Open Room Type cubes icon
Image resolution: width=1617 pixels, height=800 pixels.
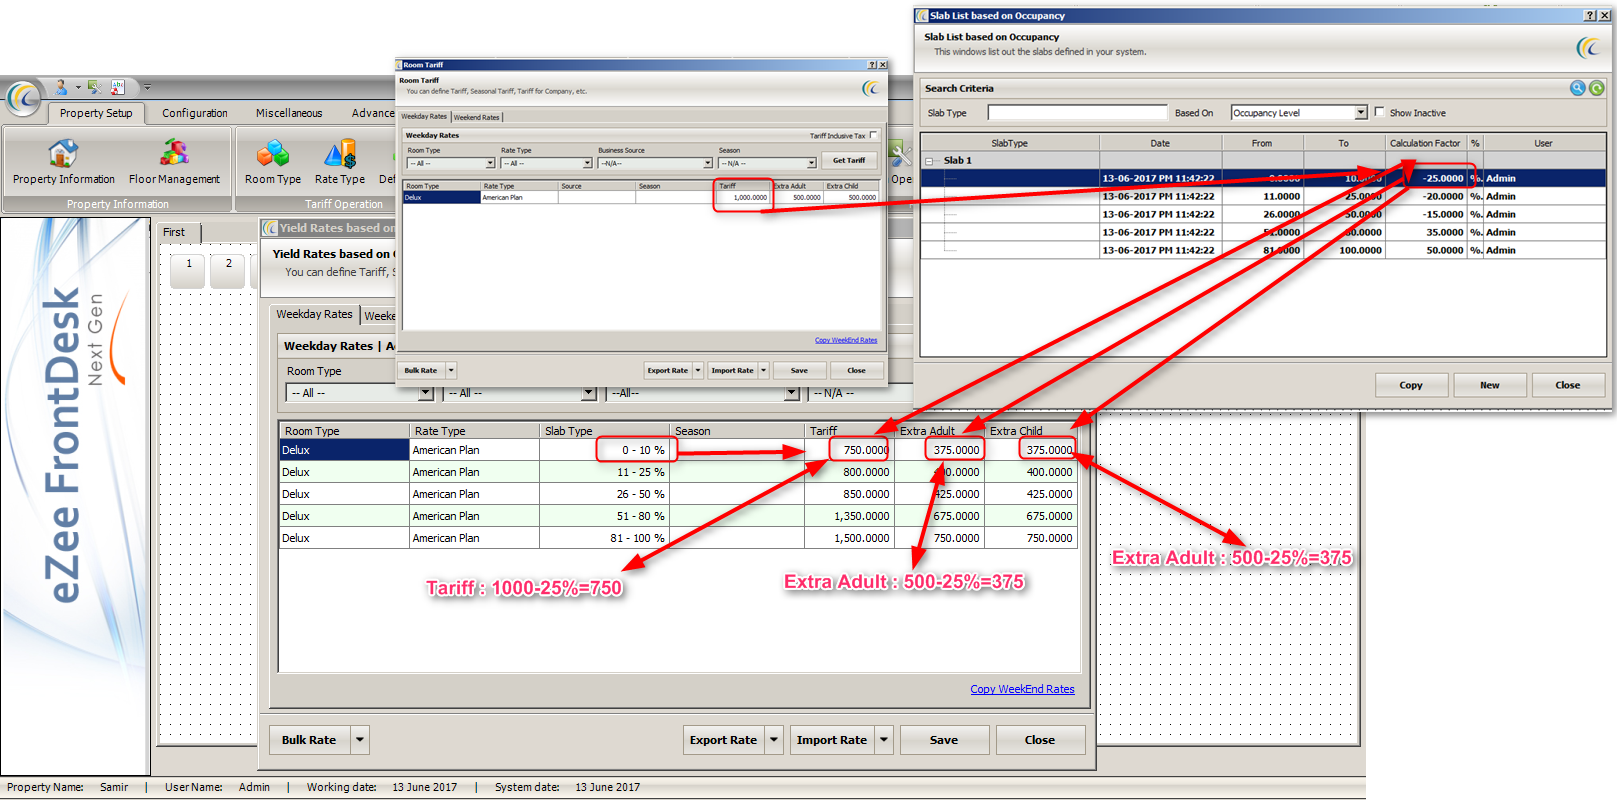[272, 153]
